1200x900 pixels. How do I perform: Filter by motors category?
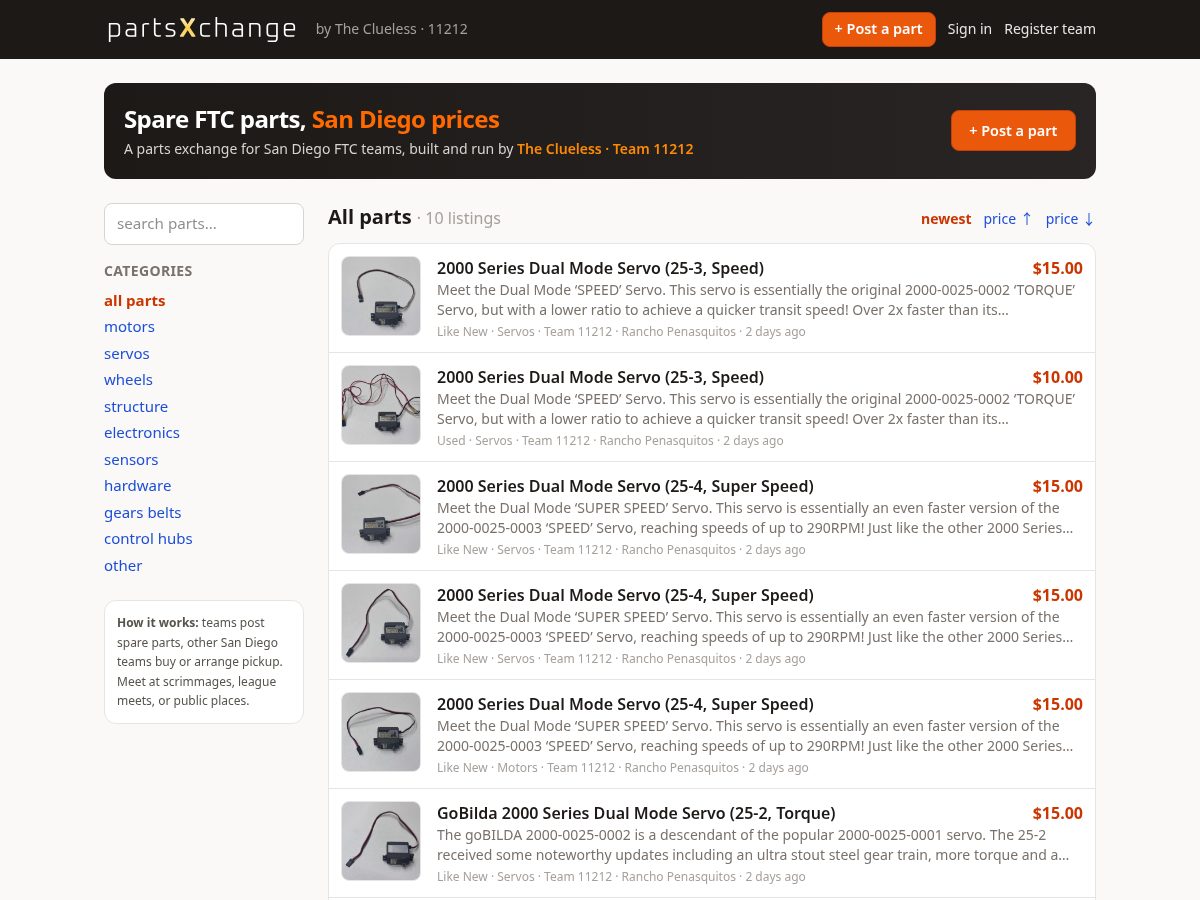[129, 327]
